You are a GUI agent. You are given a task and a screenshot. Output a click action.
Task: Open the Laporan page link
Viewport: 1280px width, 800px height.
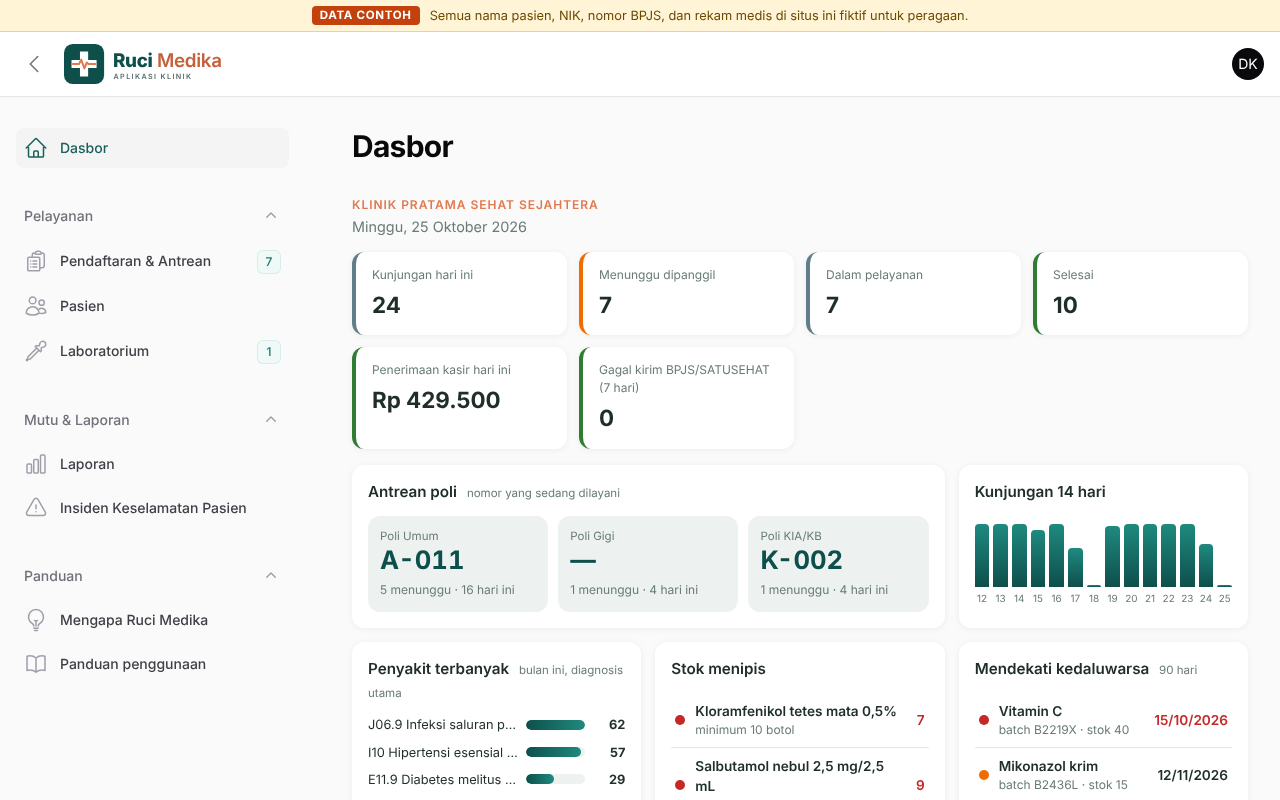click(152, 464)
